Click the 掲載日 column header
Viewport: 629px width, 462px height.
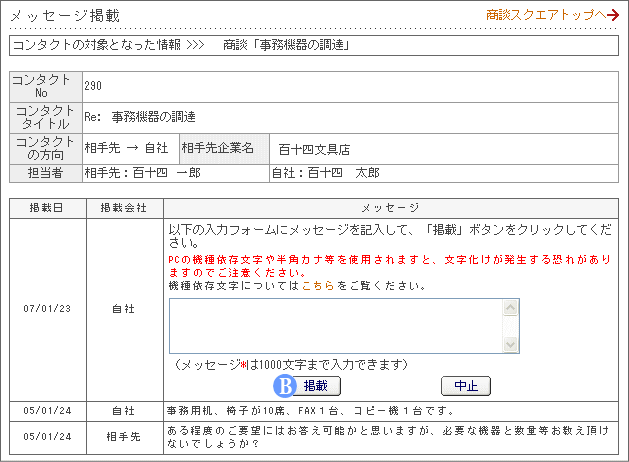(x=47, y=208)
